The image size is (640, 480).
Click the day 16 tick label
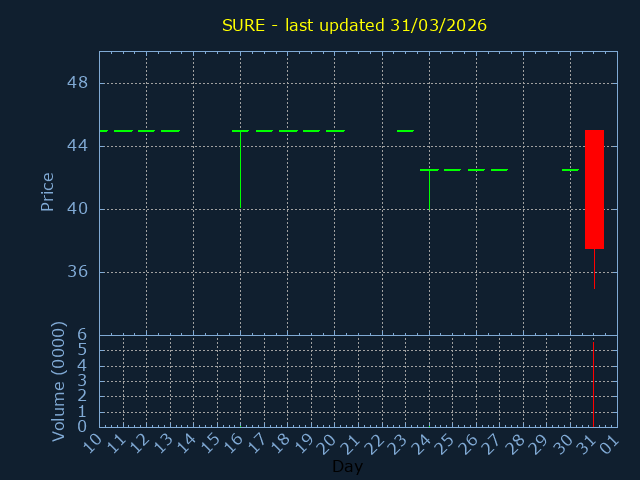point(233,441)
